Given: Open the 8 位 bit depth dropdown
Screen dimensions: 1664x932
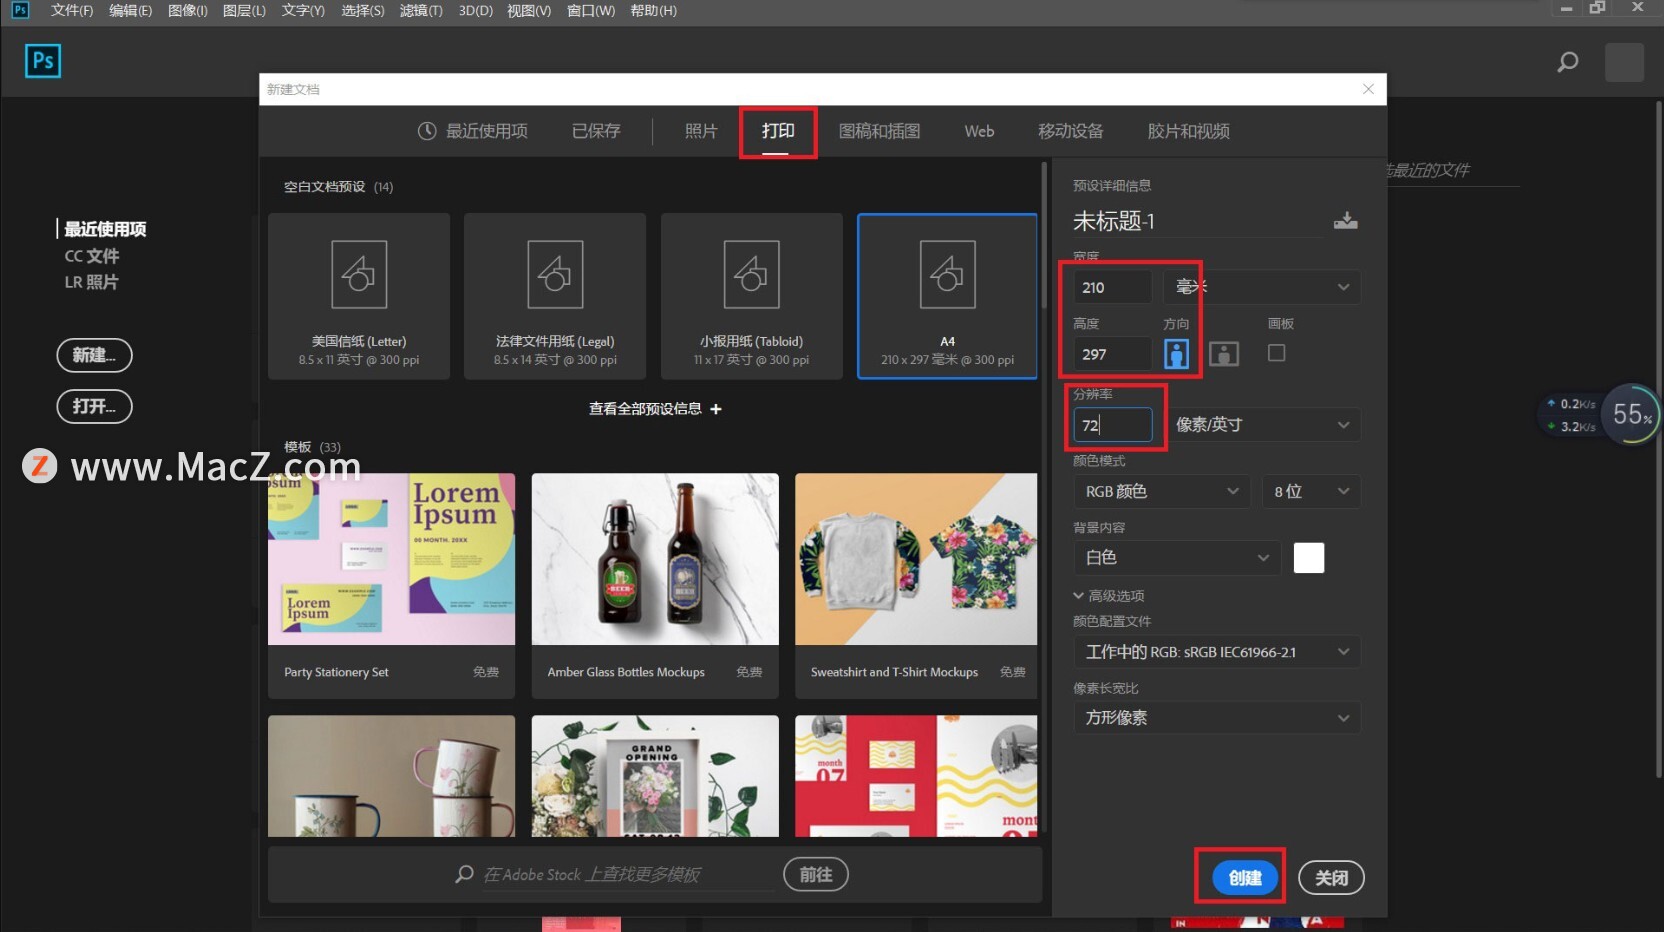Looking at the screenshot, I should (x=1310, y=492).
